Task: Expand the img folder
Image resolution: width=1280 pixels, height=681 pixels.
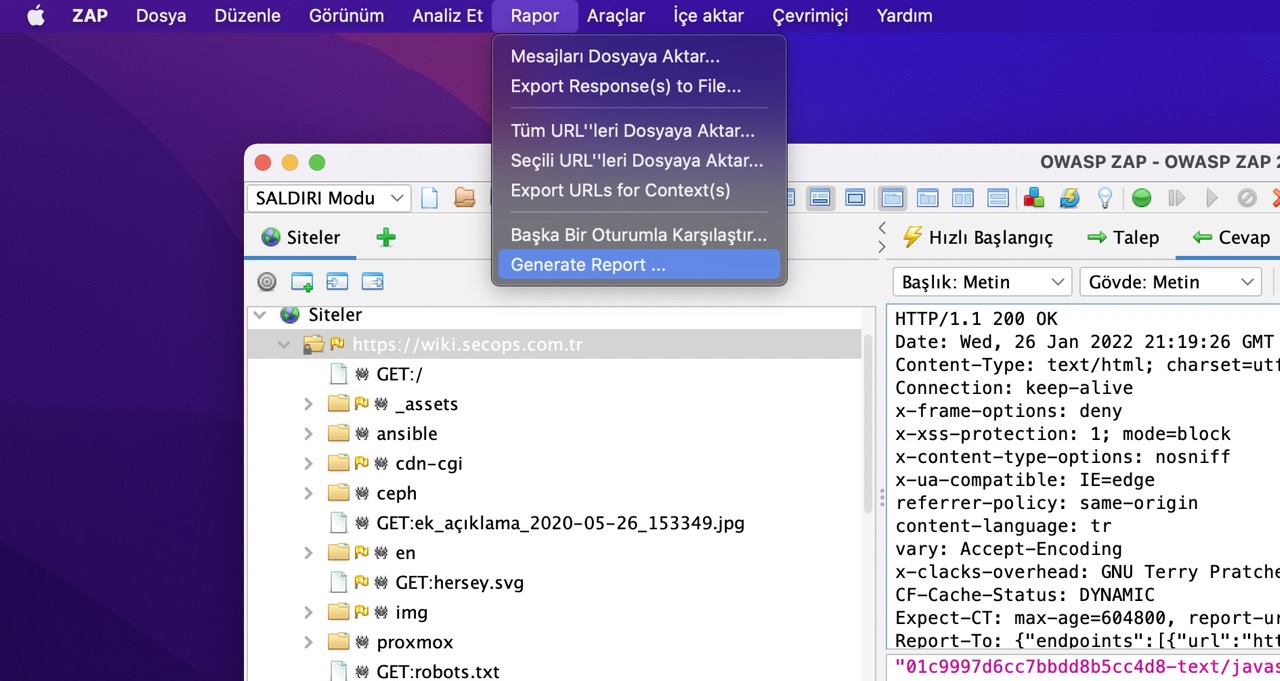Action: (x=309, y=612)
